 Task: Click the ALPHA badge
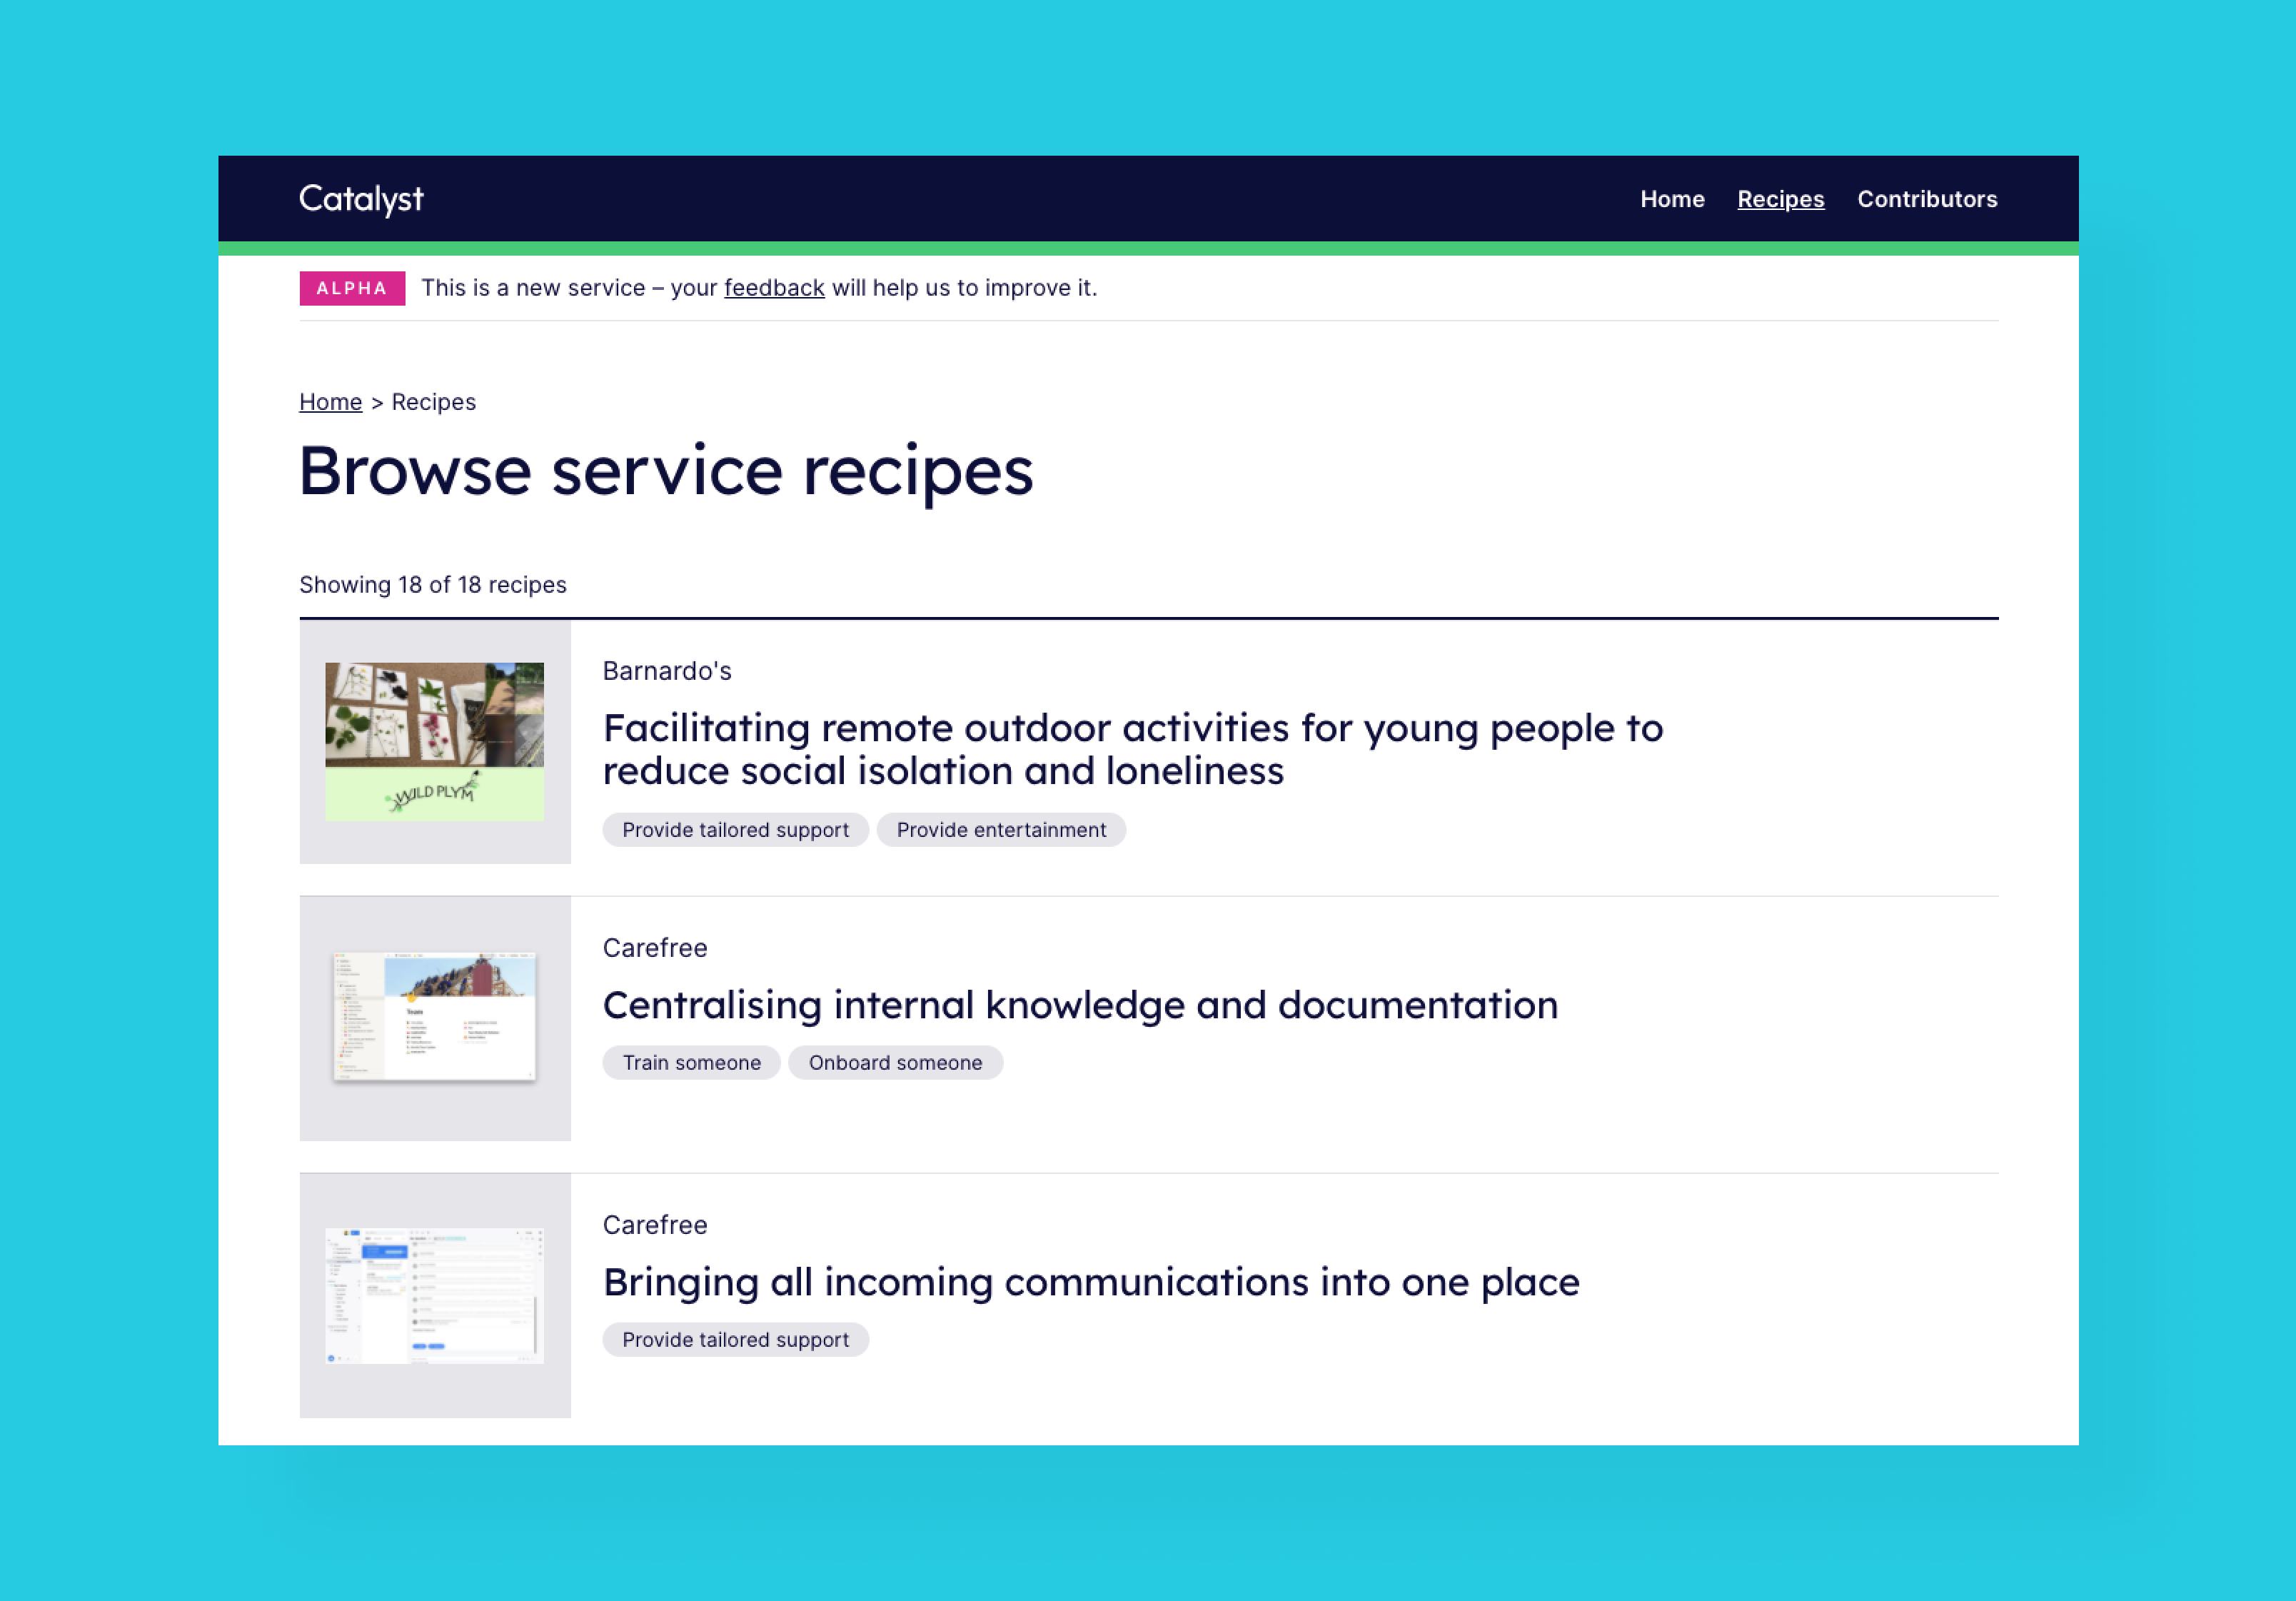tap(352, 288)
